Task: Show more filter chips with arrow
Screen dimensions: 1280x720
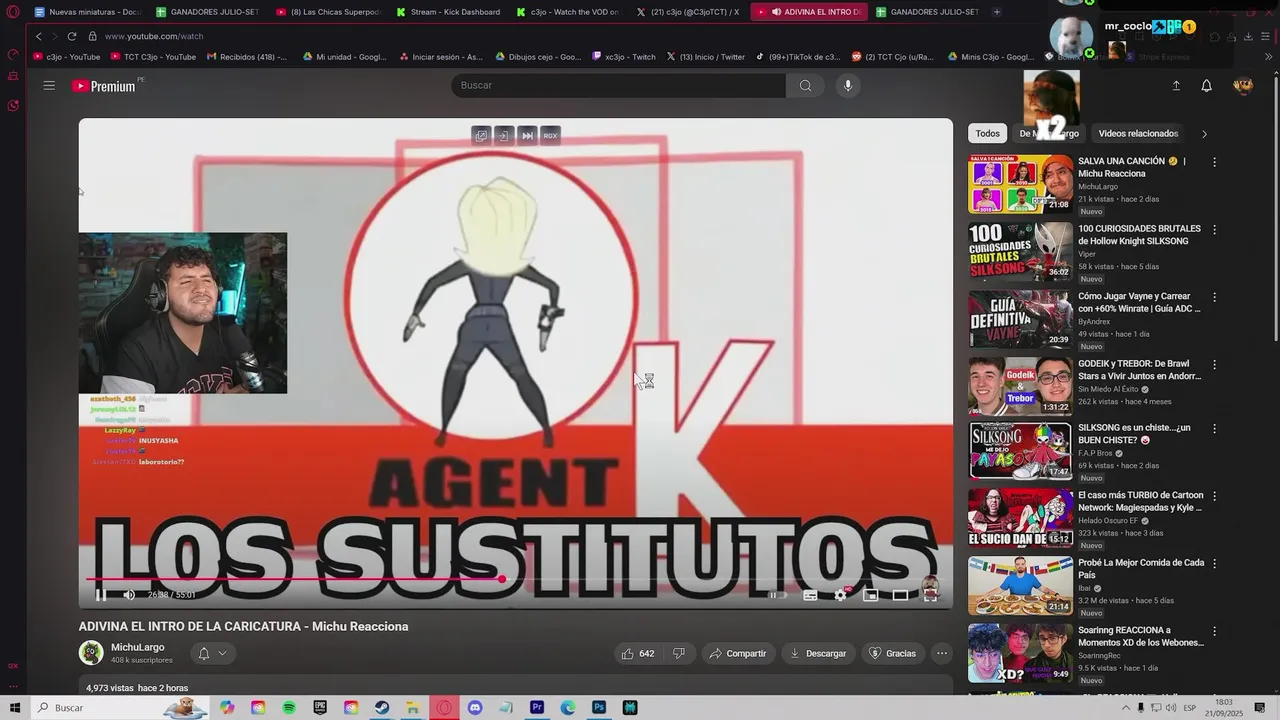Action: click(x=1204, y=134)
